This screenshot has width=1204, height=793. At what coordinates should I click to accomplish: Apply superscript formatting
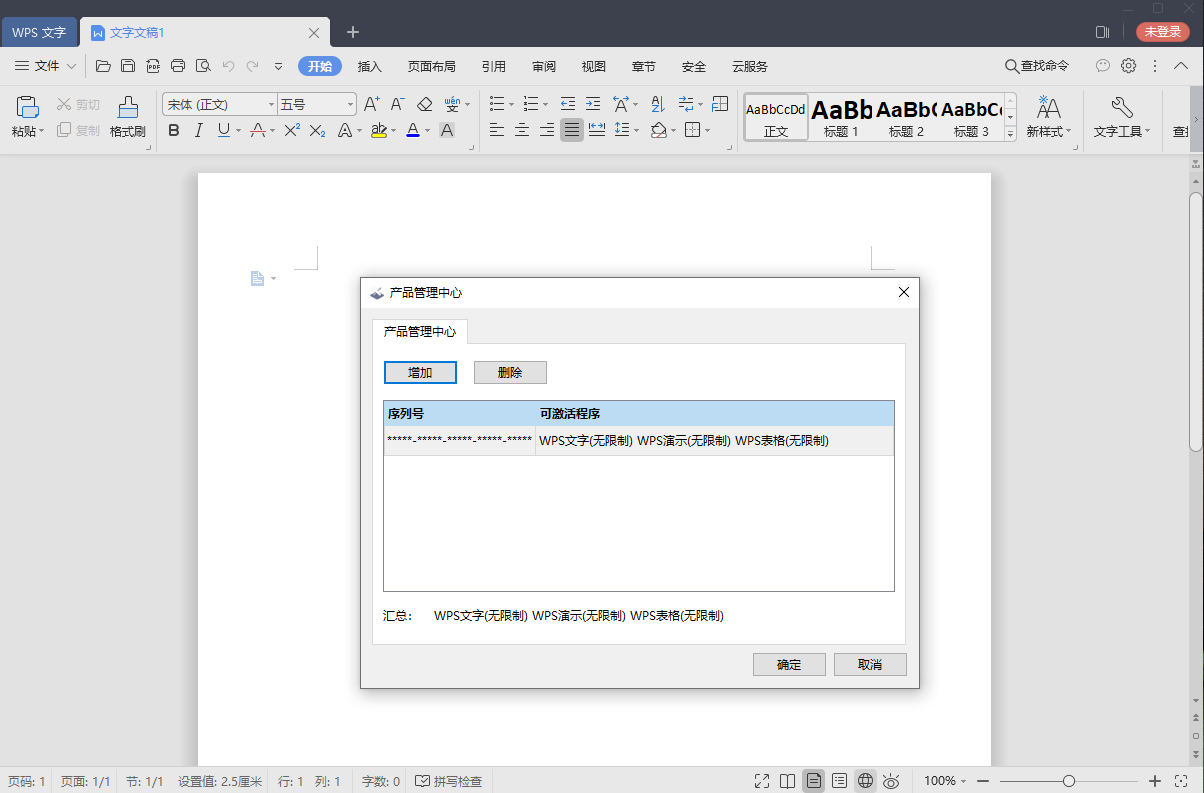pos(291,130)
